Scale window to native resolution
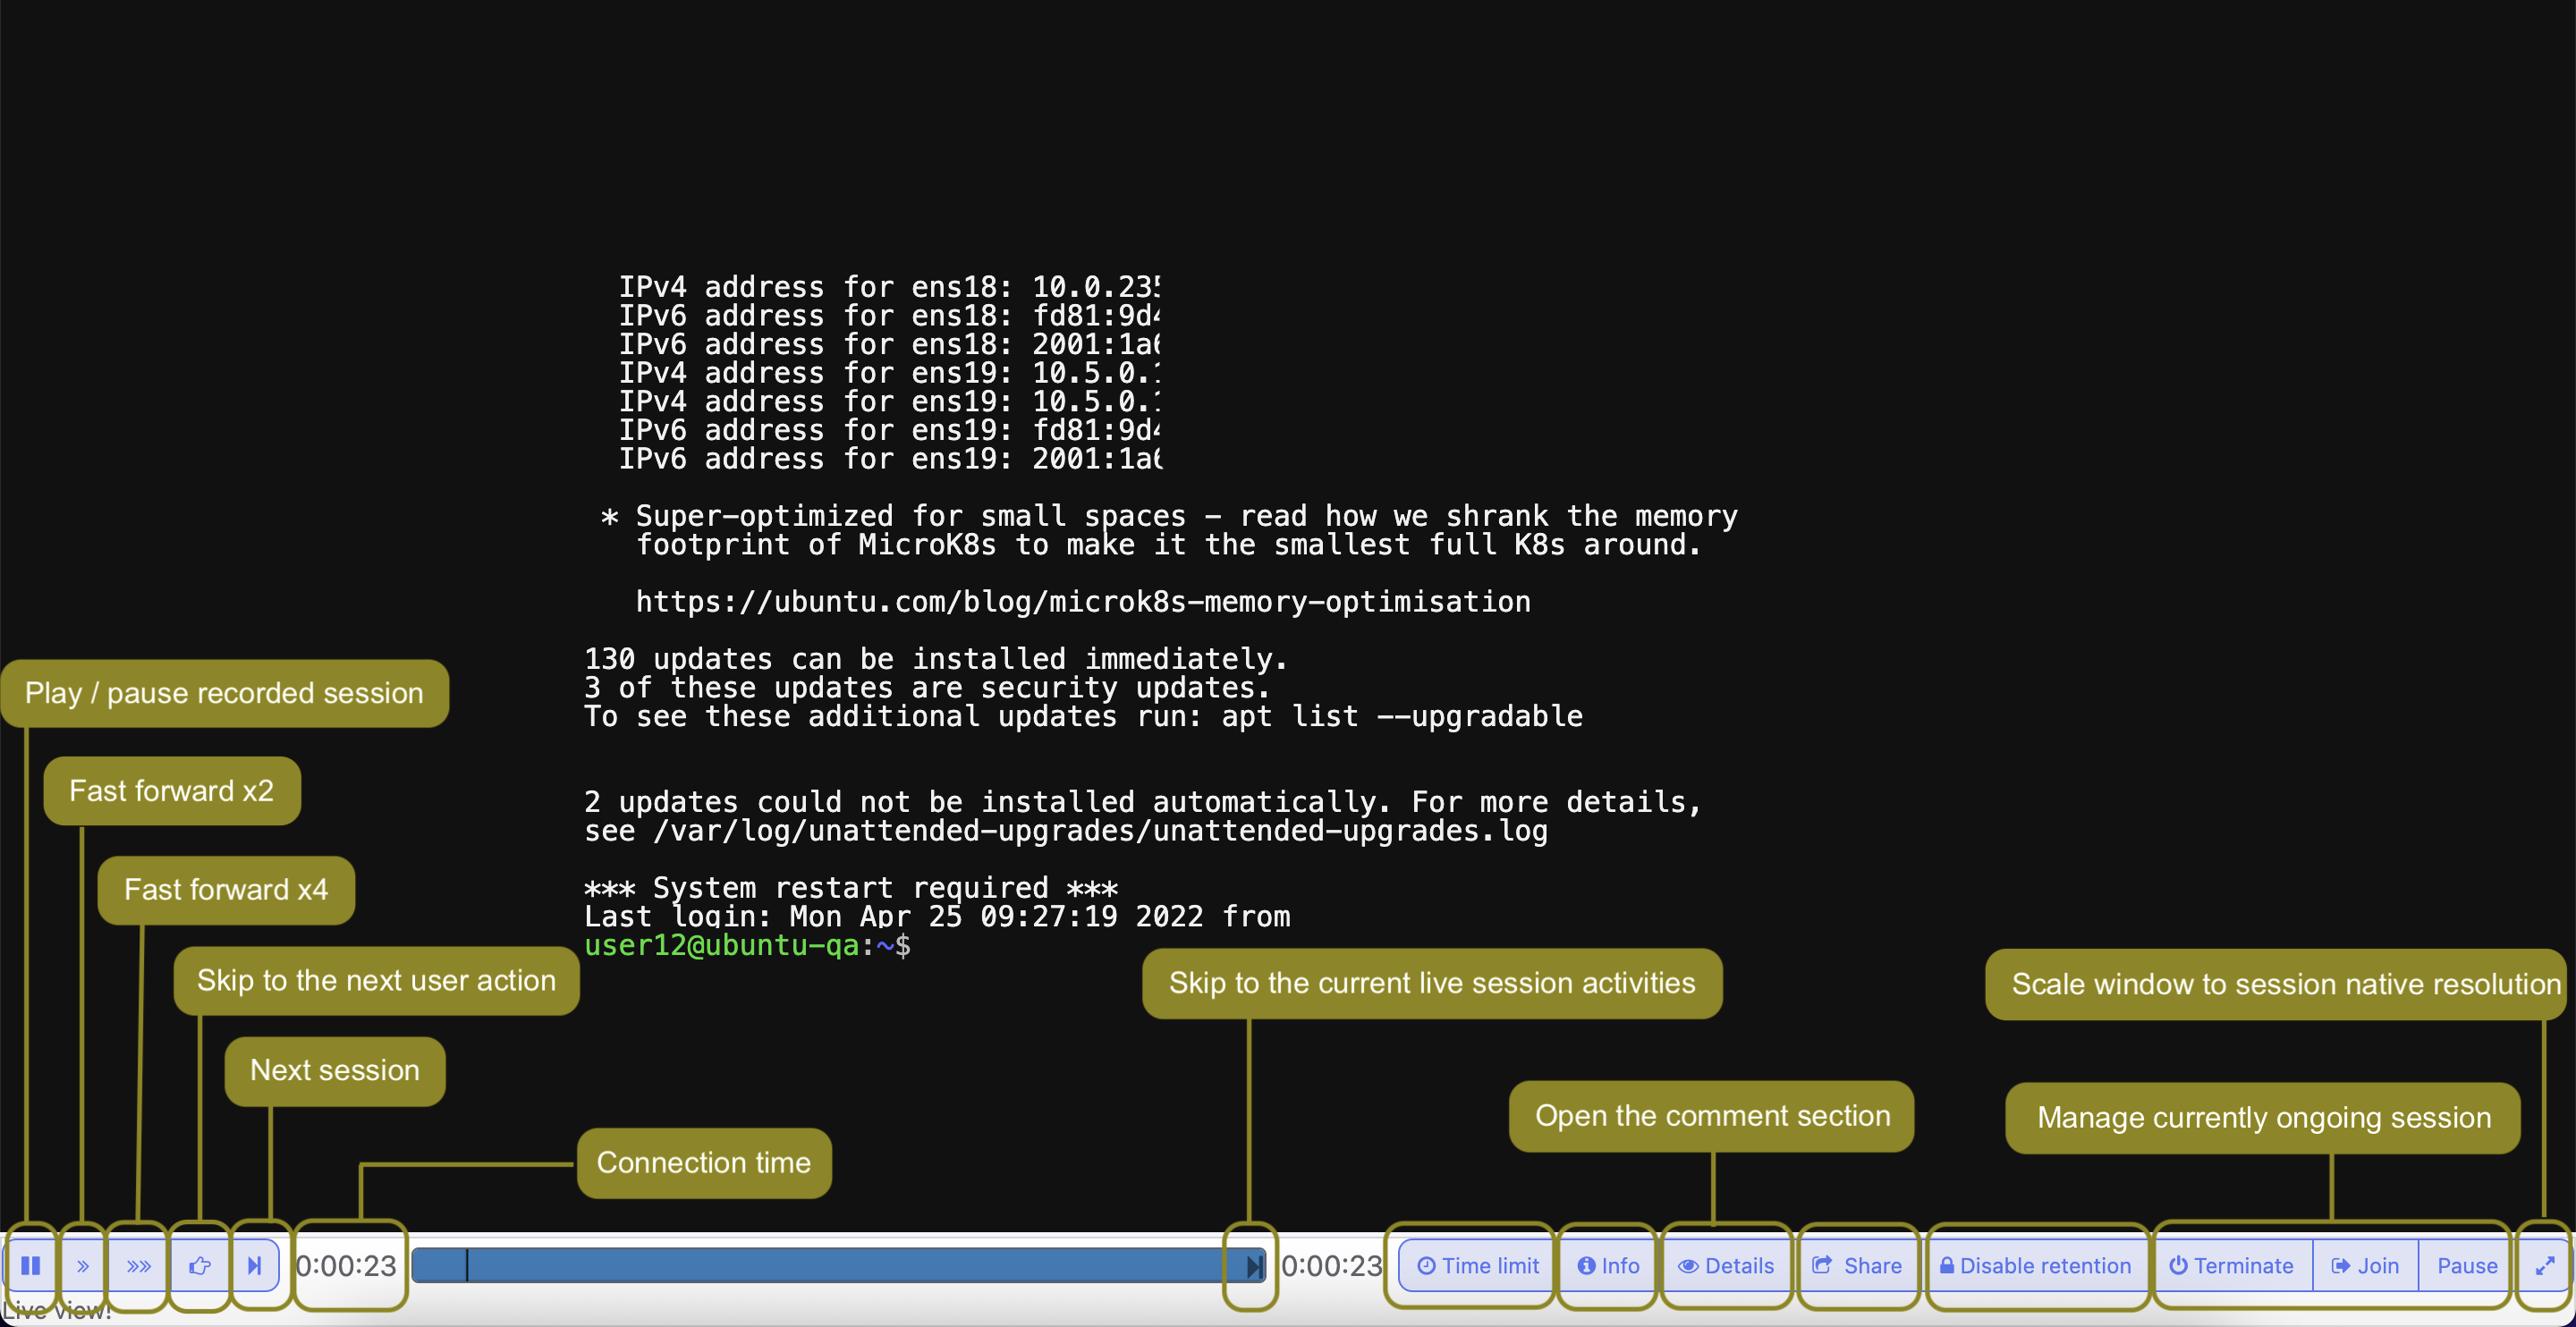Image resolution: width=2576 pixels, height=1327 pixels. click(x=2544, y=1266)
